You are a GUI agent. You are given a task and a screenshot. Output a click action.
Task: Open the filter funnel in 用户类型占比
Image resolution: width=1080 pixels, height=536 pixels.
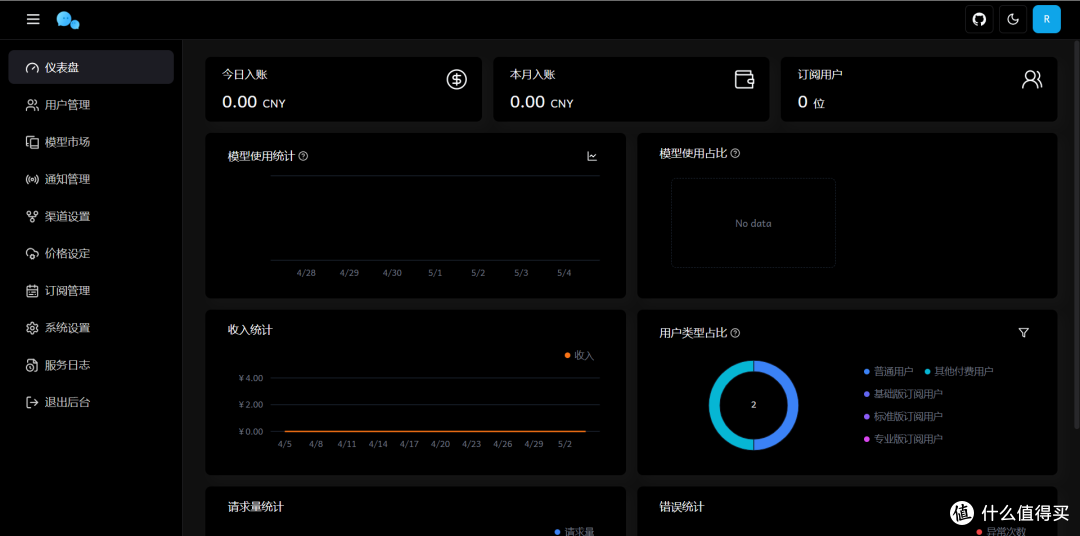pos(1024,333)
